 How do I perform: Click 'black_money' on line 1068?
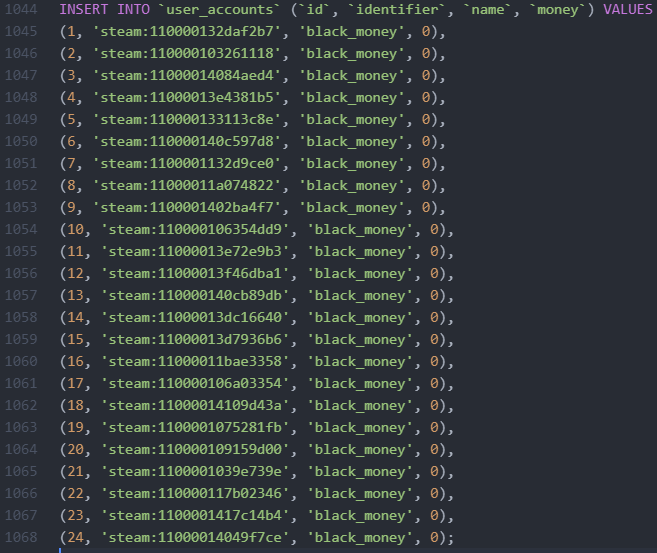(x=360, y=537)
